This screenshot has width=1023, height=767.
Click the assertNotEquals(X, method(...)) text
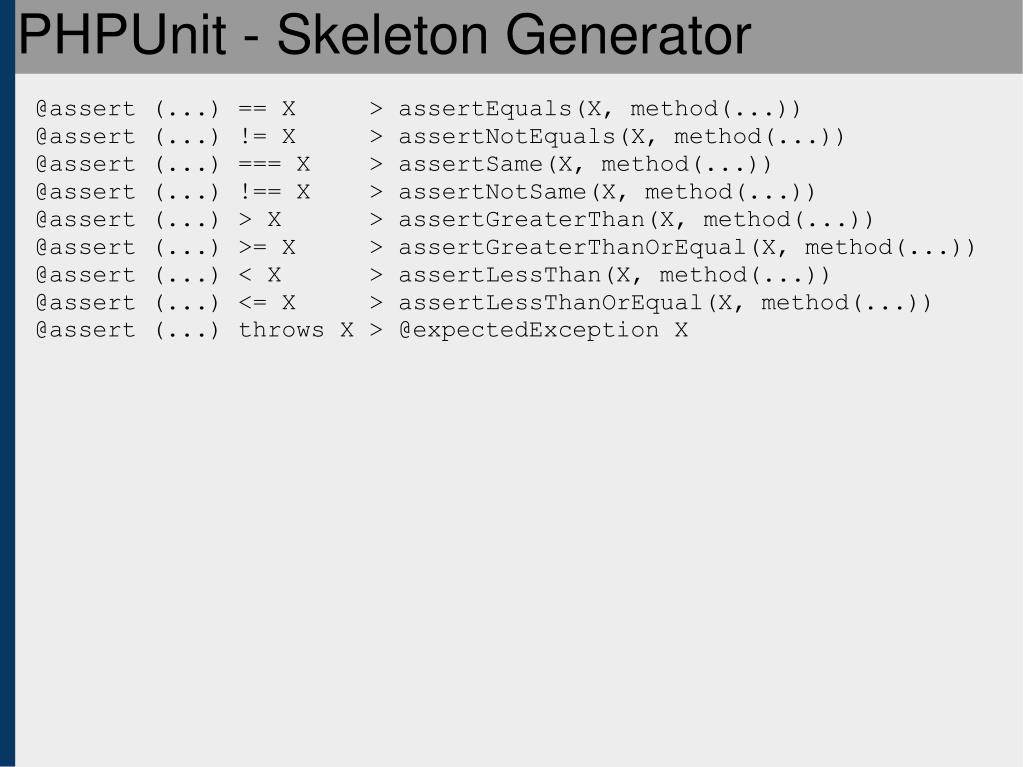click(621, 137)
